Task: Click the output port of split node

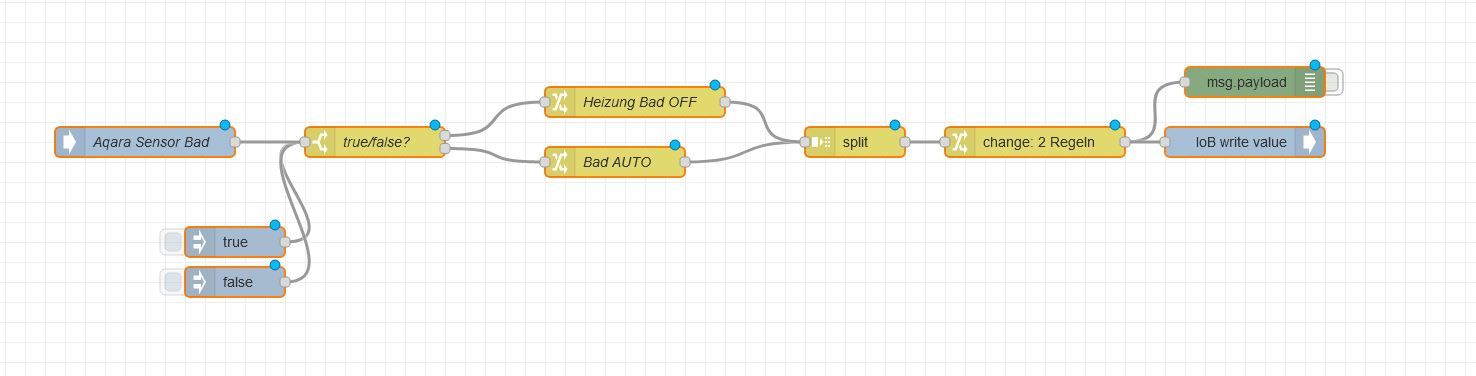Action: [905, 142]
